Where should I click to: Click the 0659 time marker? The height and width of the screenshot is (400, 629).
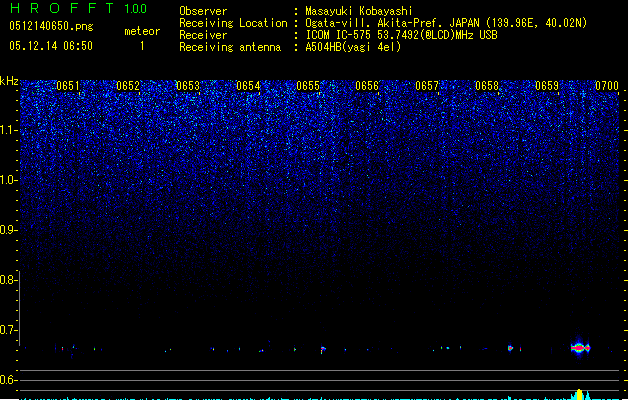click(x=547, y=86)
